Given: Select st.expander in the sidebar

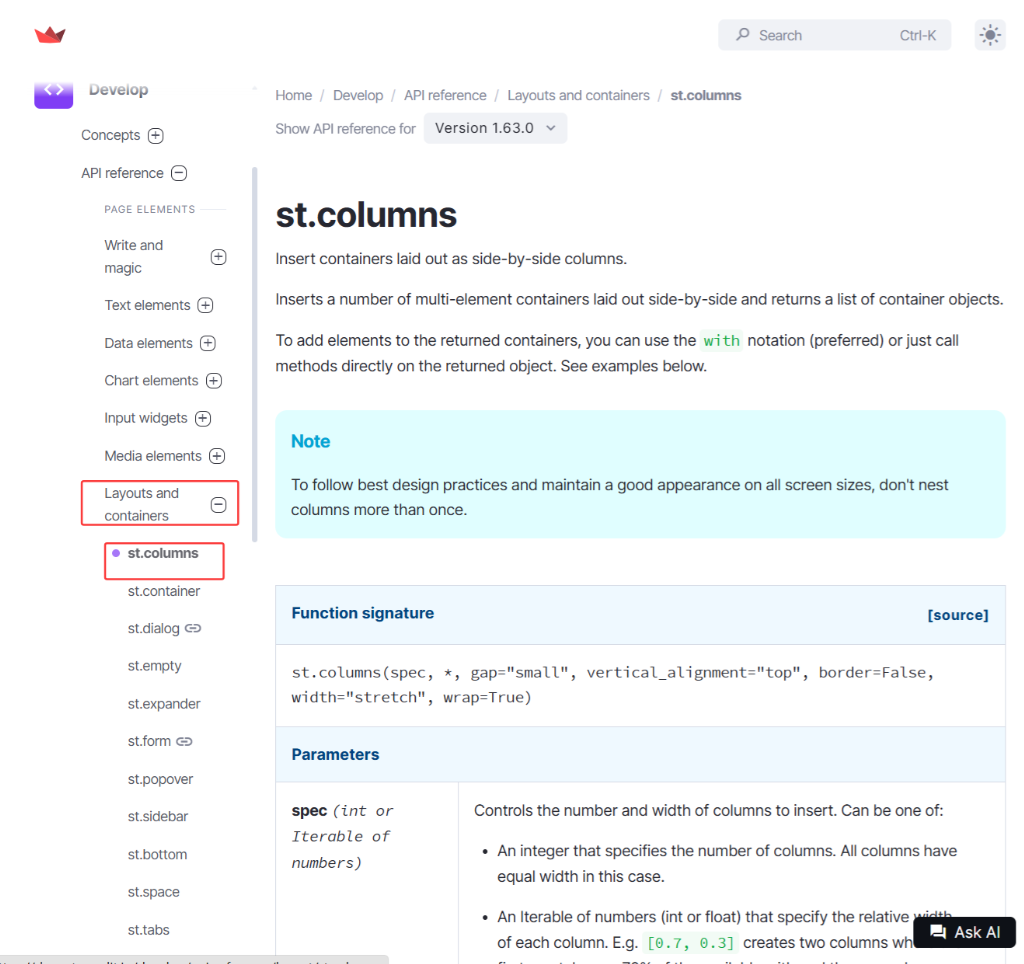Looking at the screenshot, I should coord(164,704).
